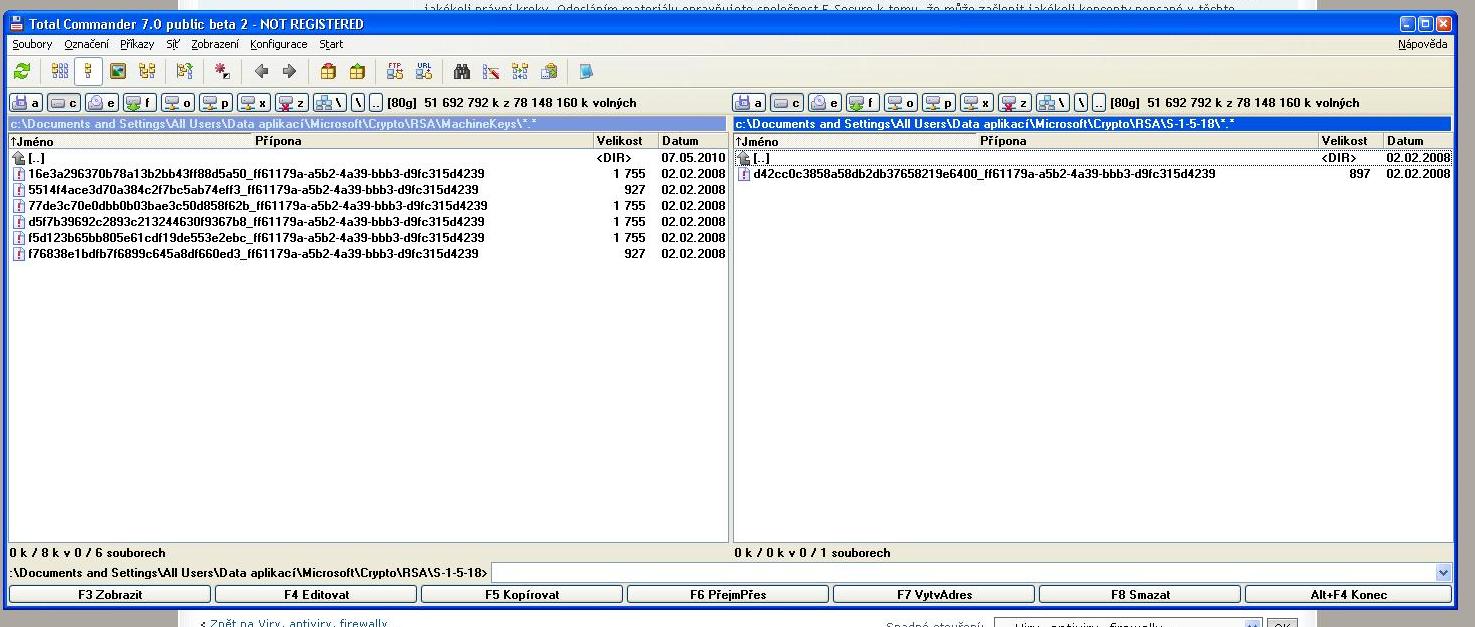Select drive f in the right panel
This screenshot has width=1475, height=627.
point(864,102)
